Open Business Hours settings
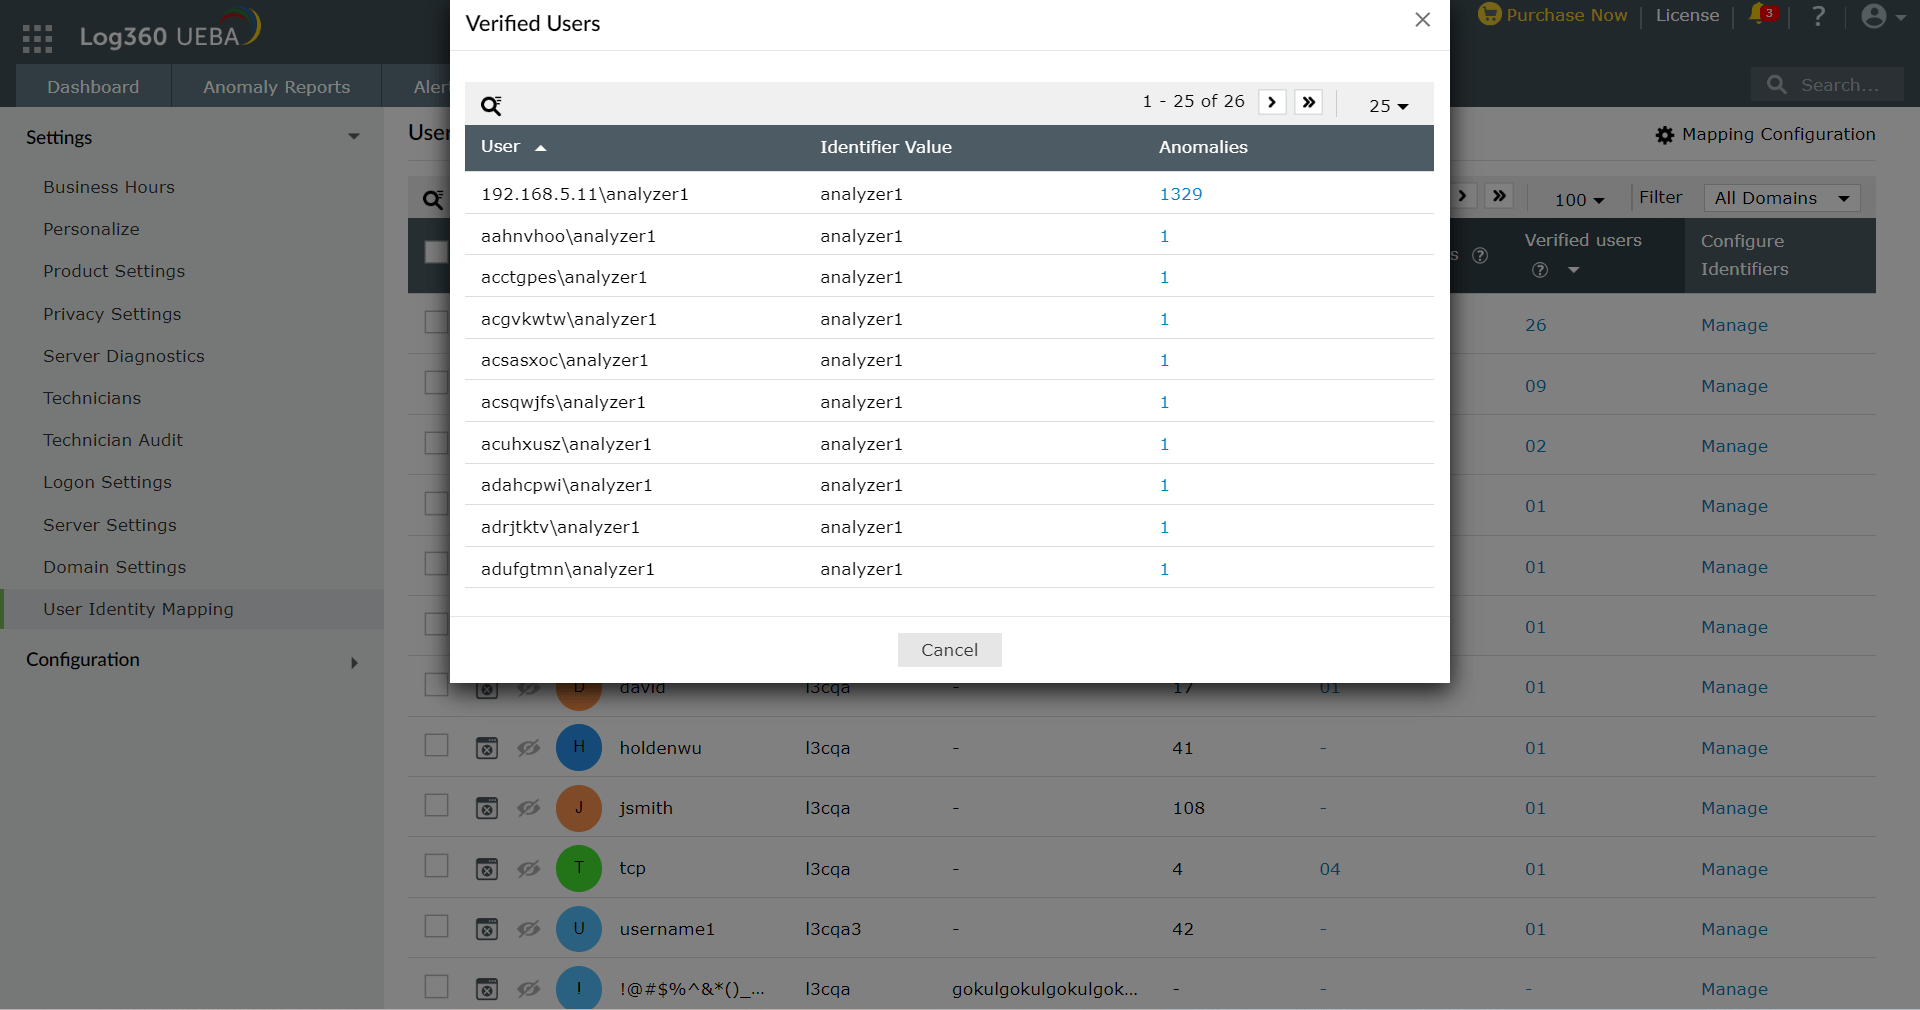 click(109, 187)
